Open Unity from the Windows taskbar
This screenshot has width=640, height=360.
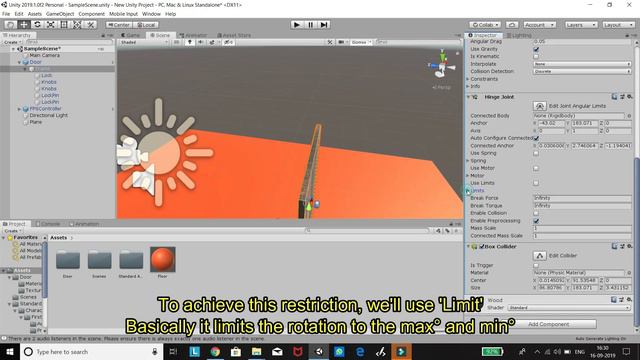(x=318, y=351)
